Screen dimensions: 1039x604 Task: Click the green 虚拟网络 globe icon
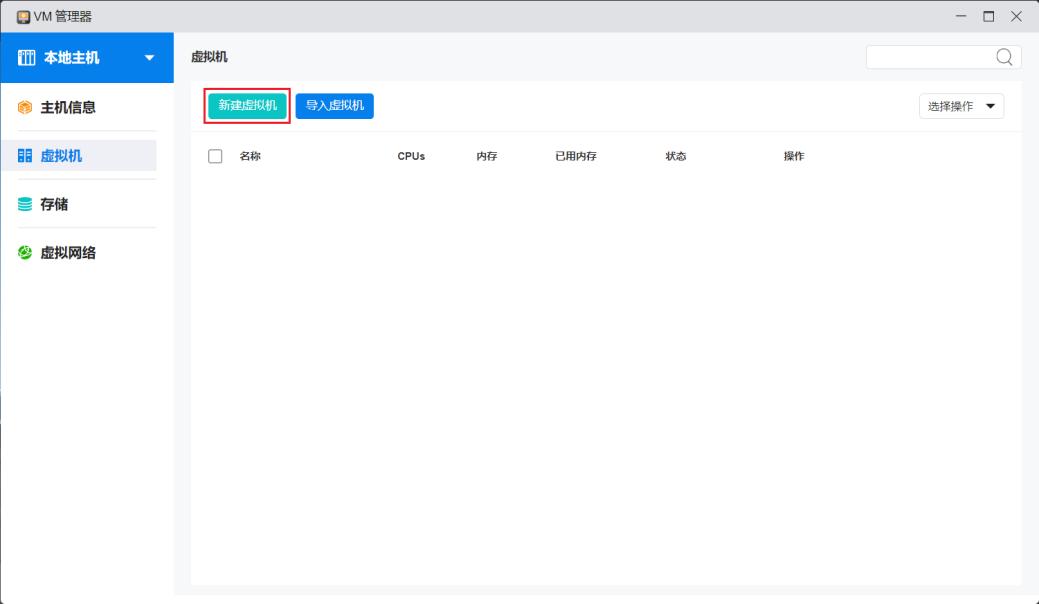[x=25, y=252]
